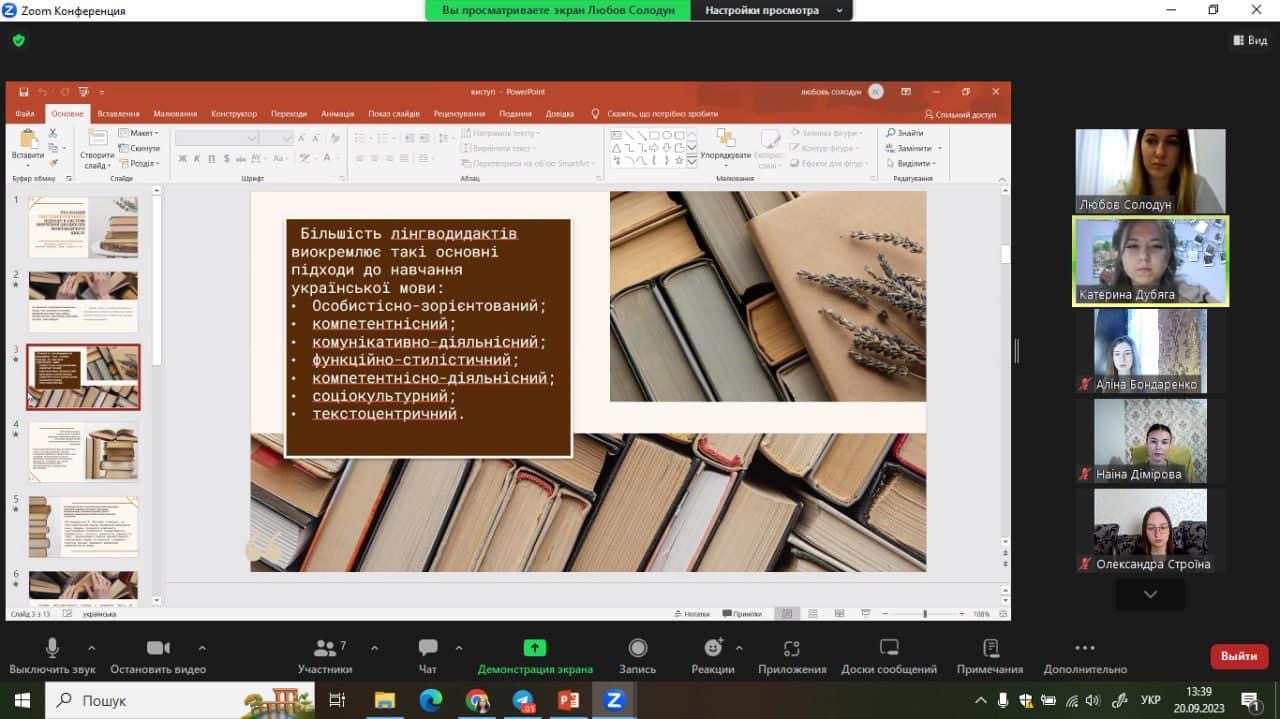Stop the video camera in Zoom
This screenshot has height=719, width=1280.
(158, 656)
